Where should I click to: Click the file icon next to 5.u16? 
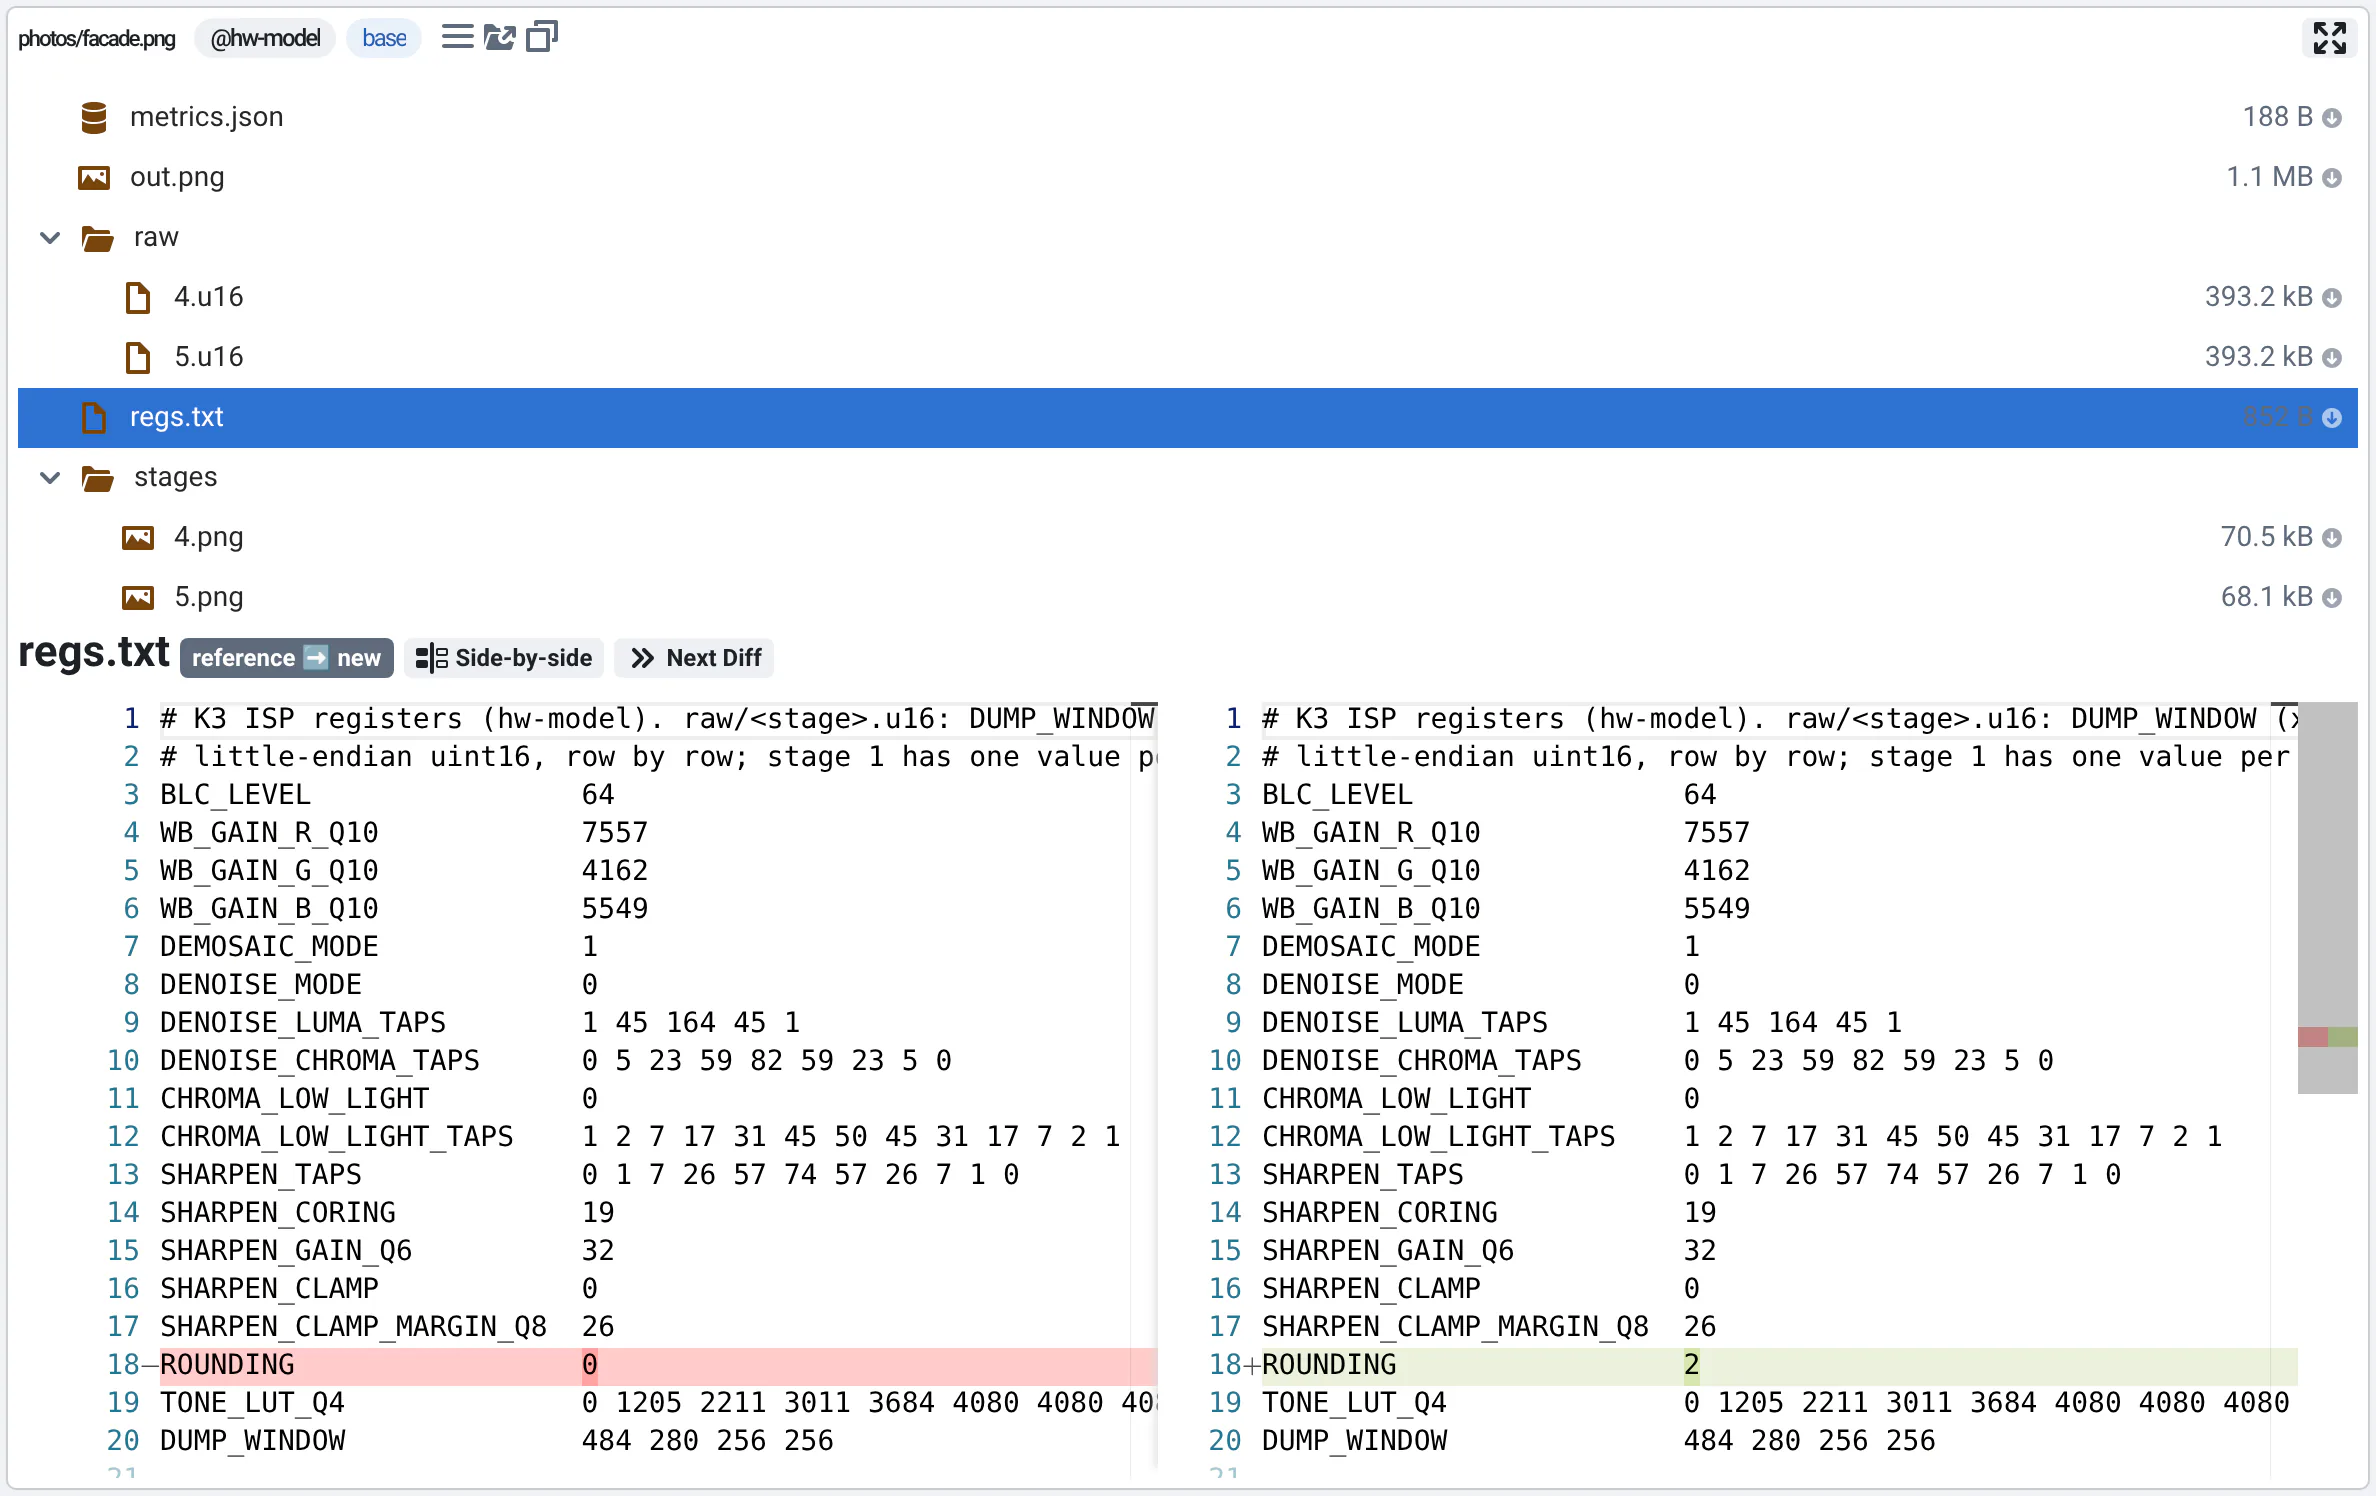tap(138, 358)
